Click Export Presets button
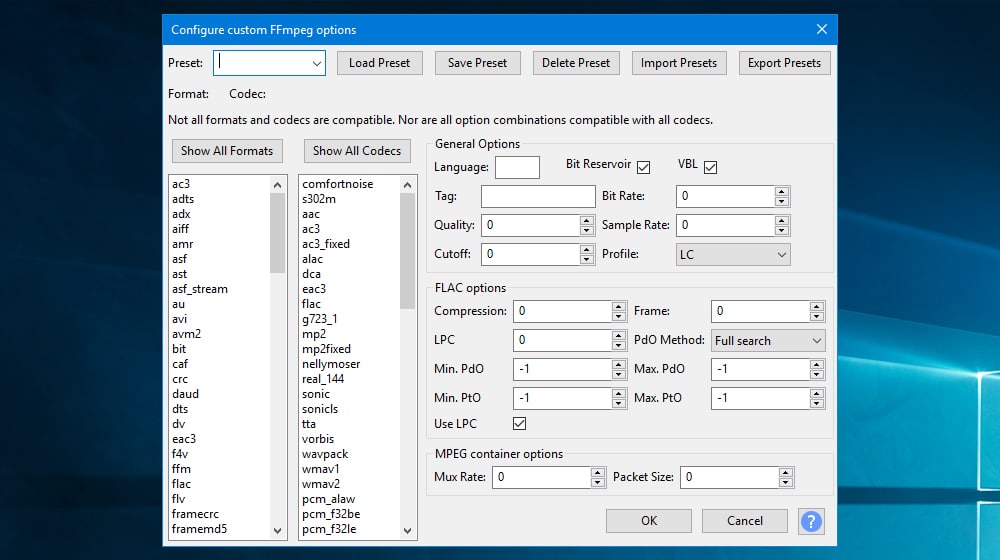Screen dimensions: 1000x560 point(784,63)
